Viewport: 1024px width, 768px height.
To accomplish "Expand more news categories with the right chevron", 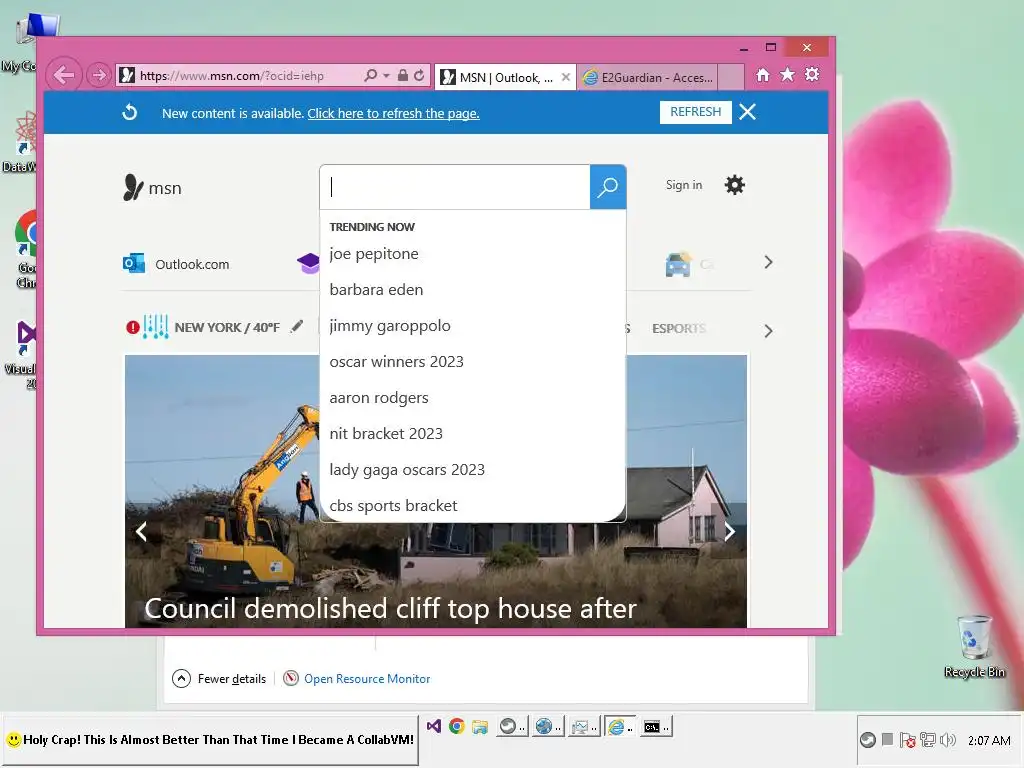I will click(768, 331).
